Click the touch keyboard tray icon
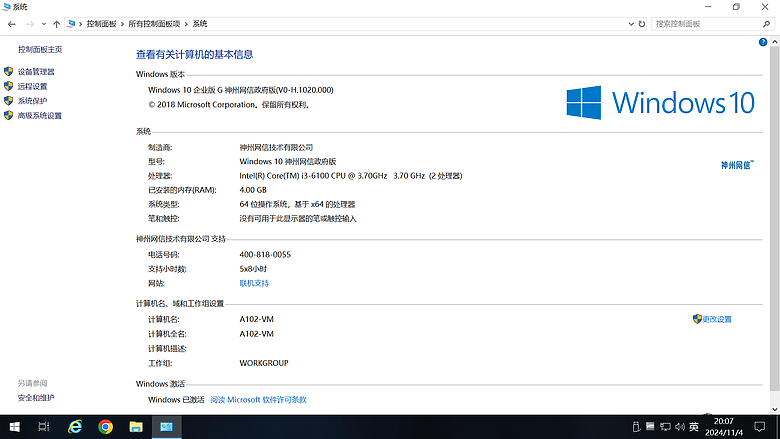Image resolution: width=780 pixels, height=439 pixels. (x=650, y=426)
